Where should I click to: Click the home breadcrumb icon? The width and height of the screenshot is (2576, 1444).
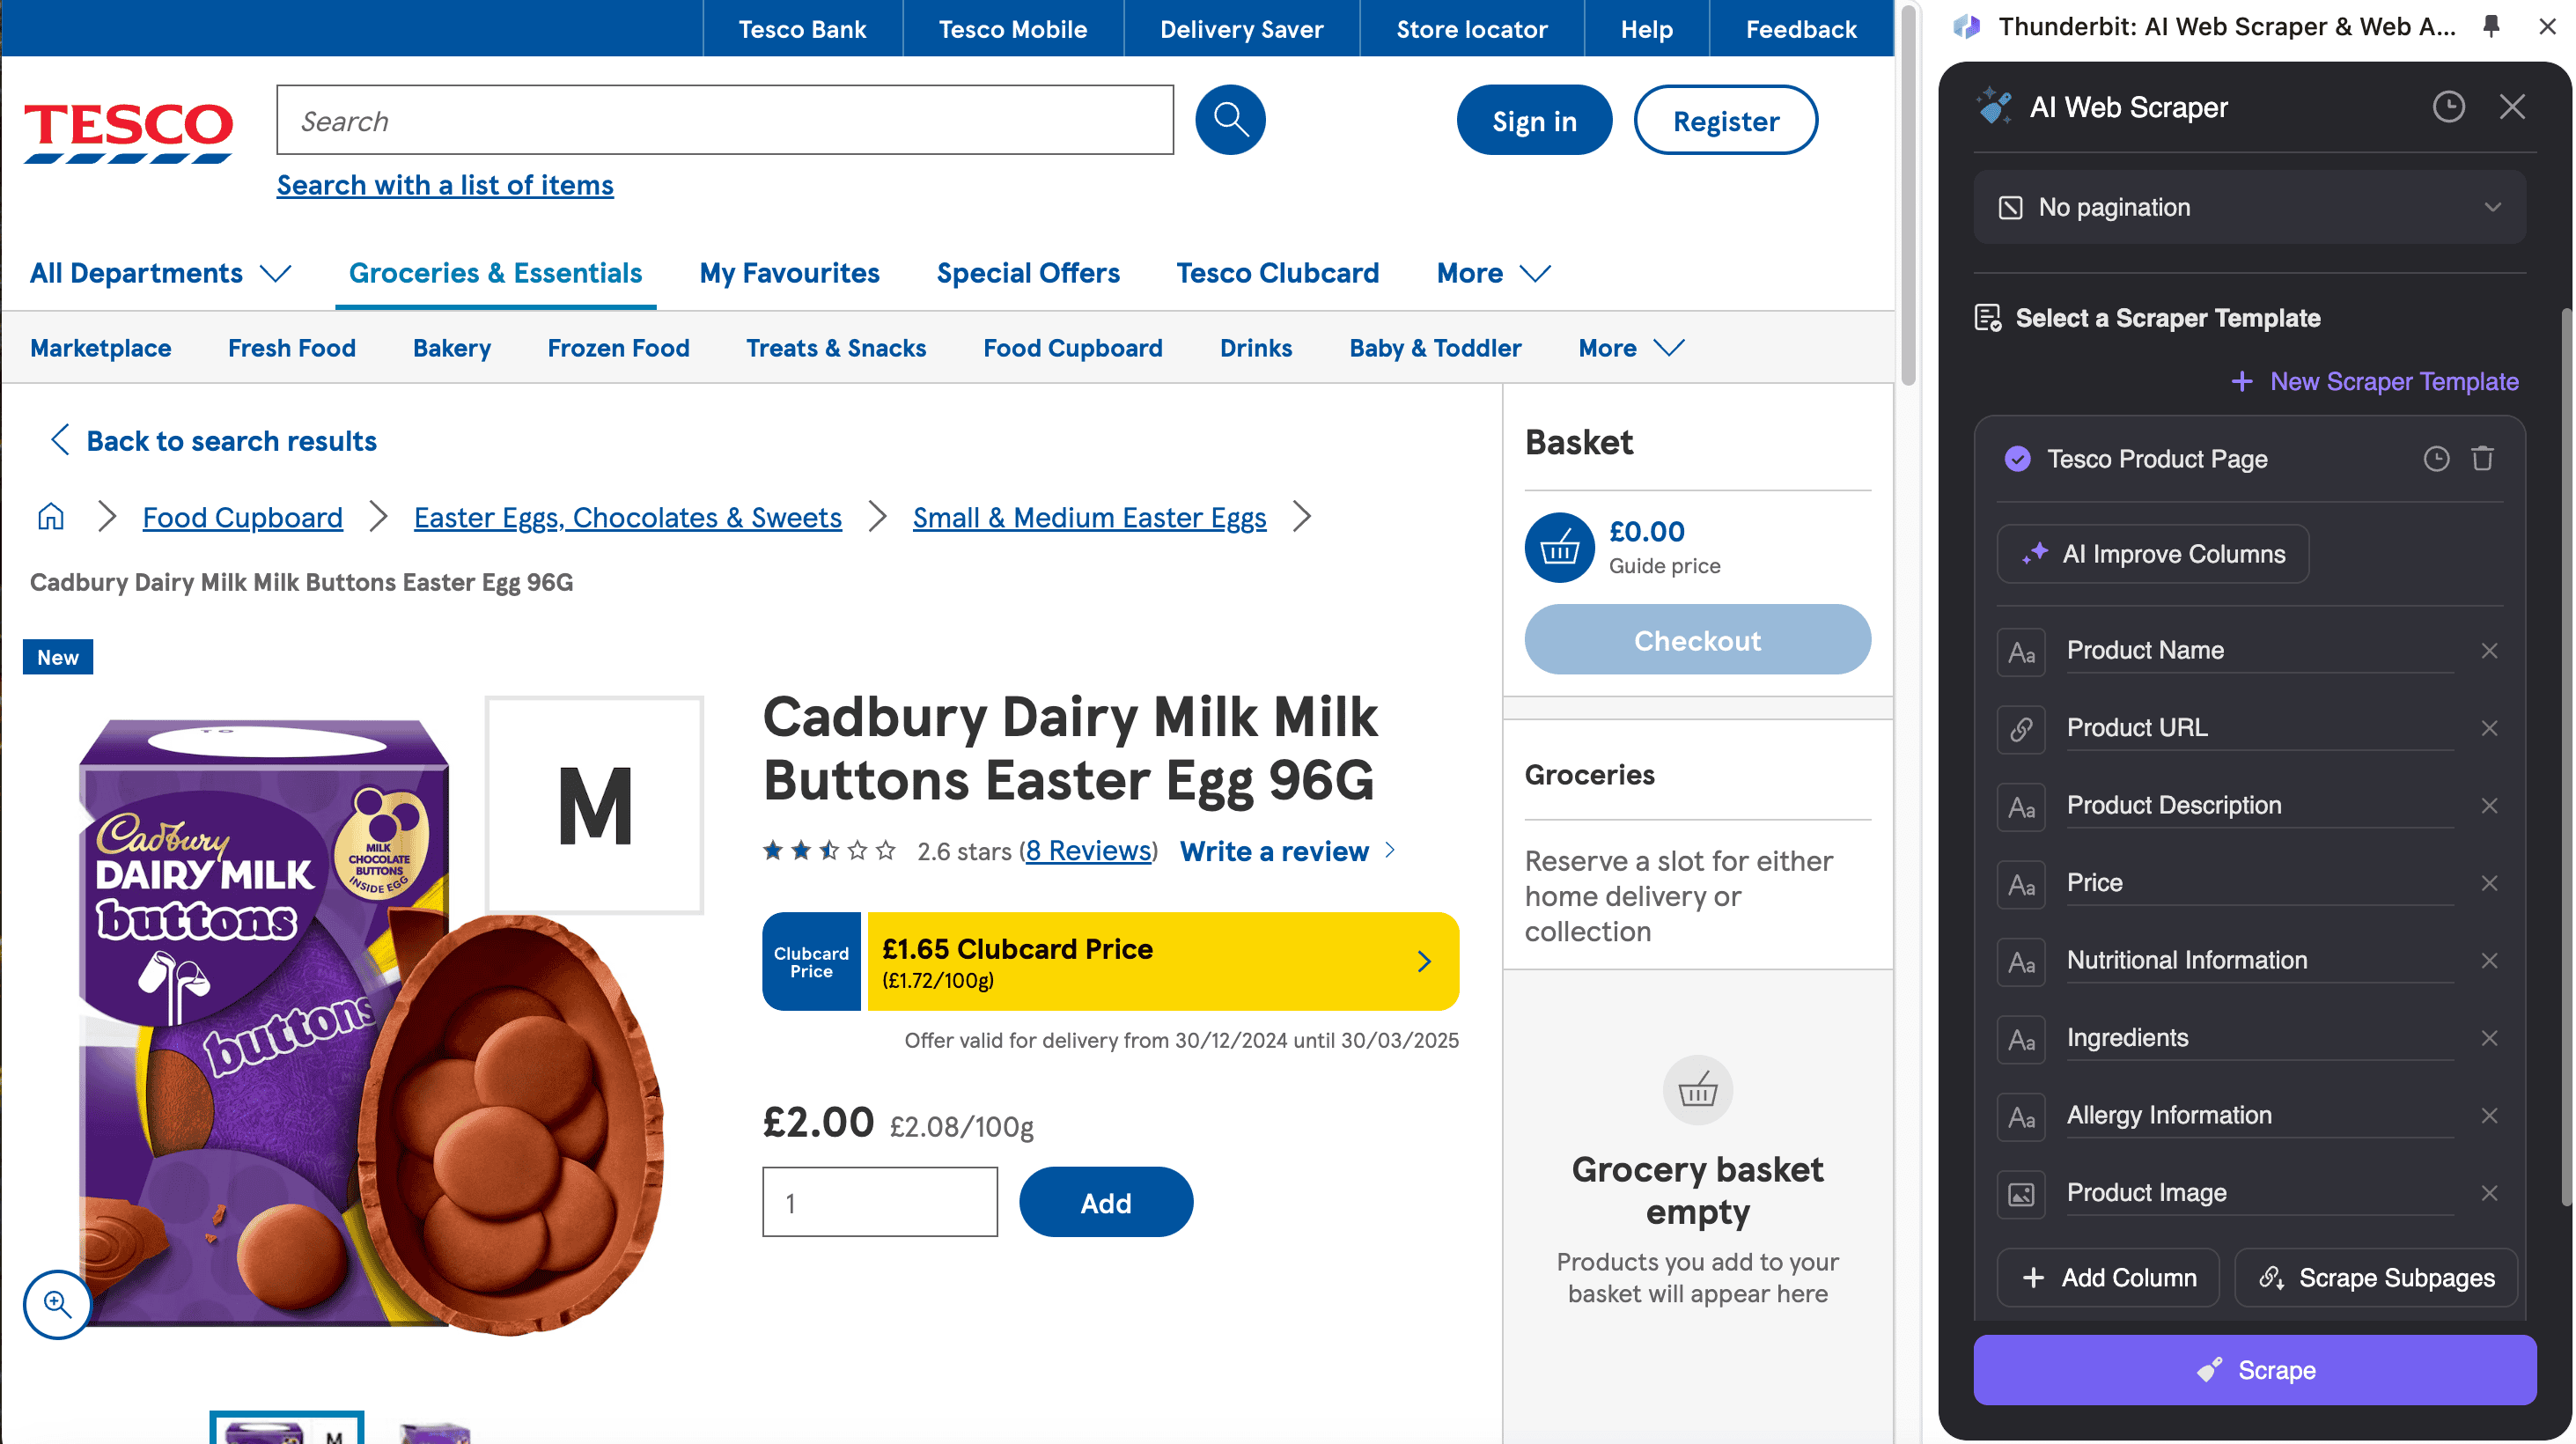point(50,517)
